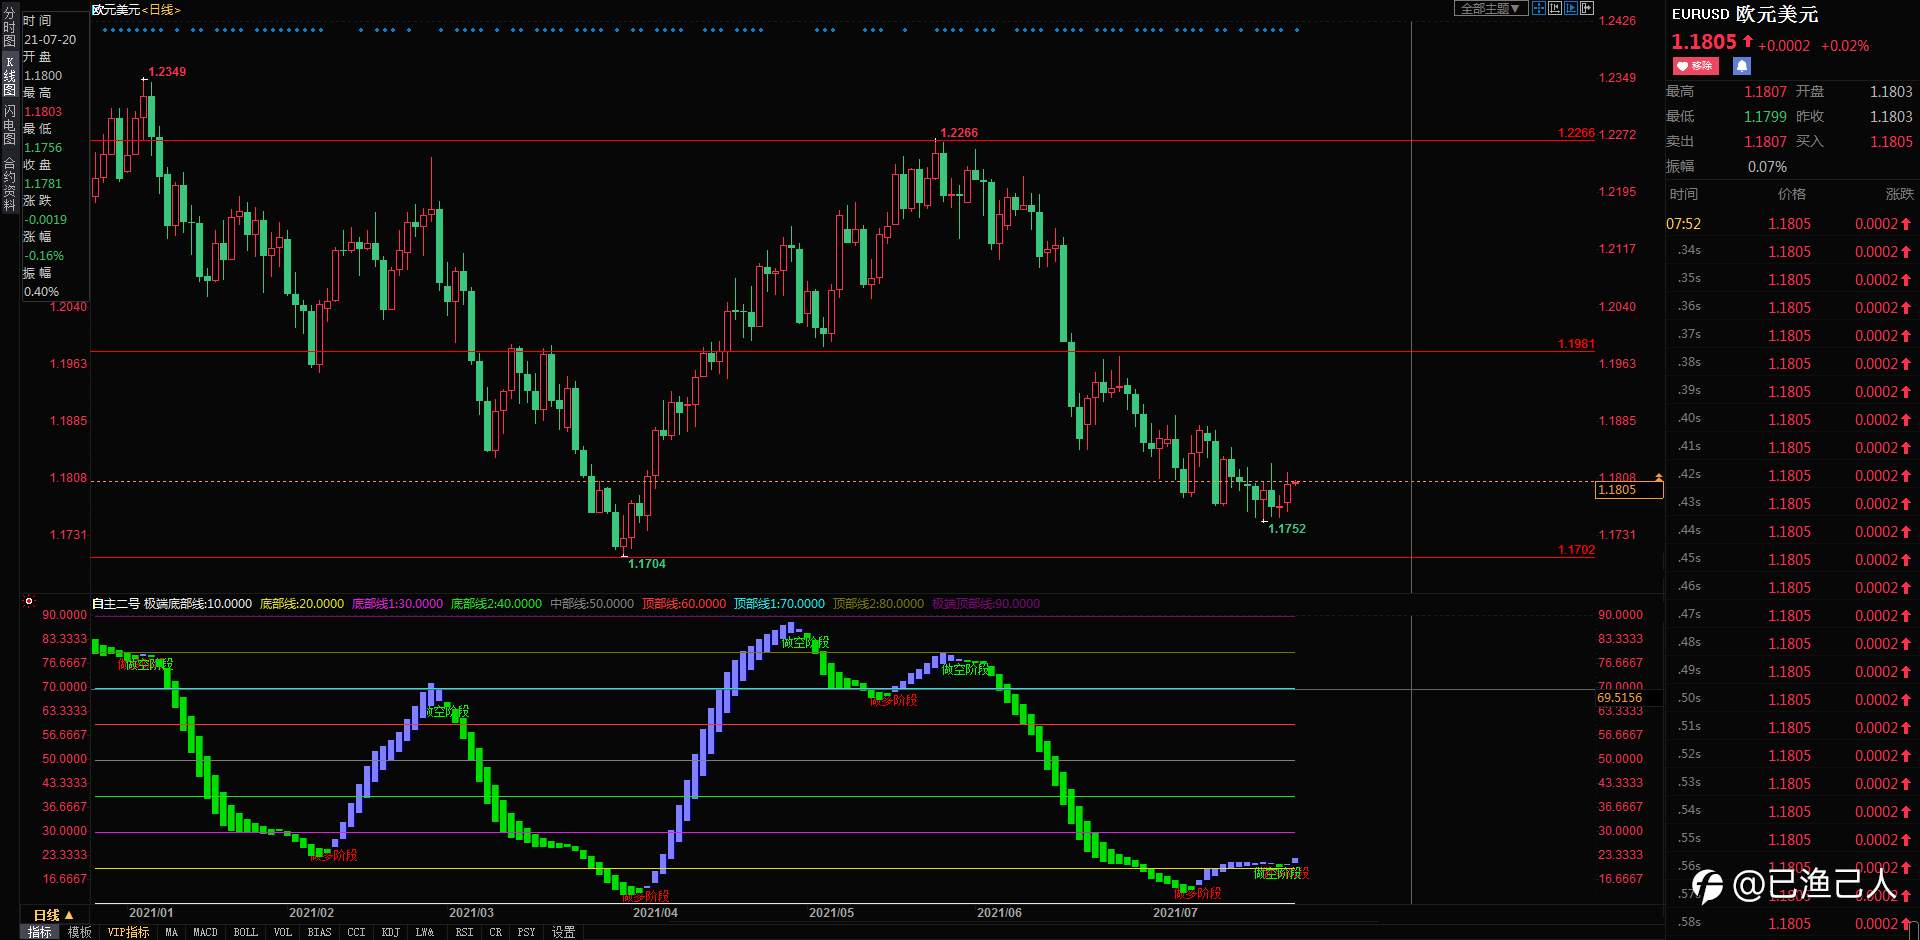The image size is (1920, 940).
Task: Select the 指标 bottom tab
Action: click(x=40, y=932)
